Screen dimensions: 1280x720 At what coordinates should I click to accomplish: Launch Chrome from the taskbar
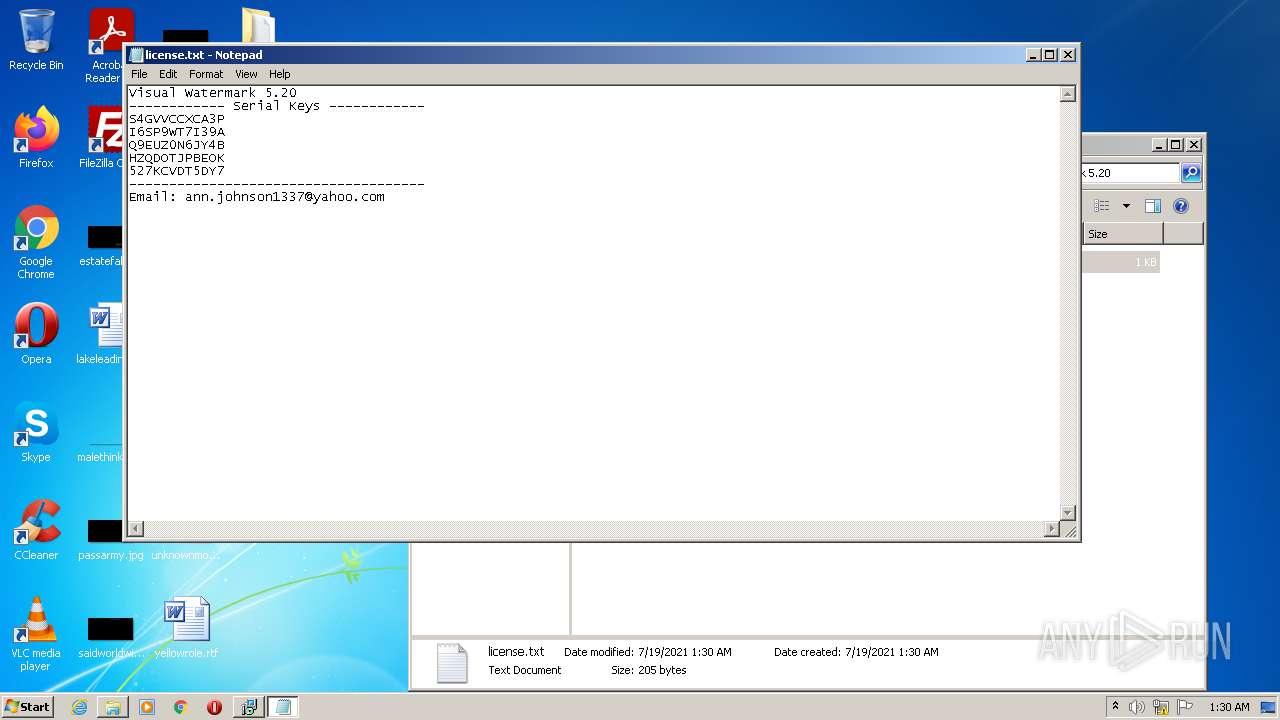pyautogui.click(x=181, y=707)
